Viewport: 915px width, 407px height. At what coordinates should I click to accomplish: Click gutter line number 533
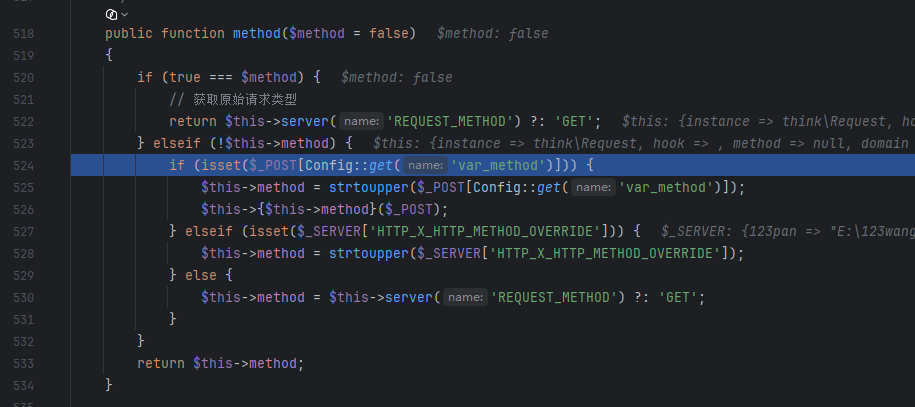pyautogui.click(x=23, y=364)
